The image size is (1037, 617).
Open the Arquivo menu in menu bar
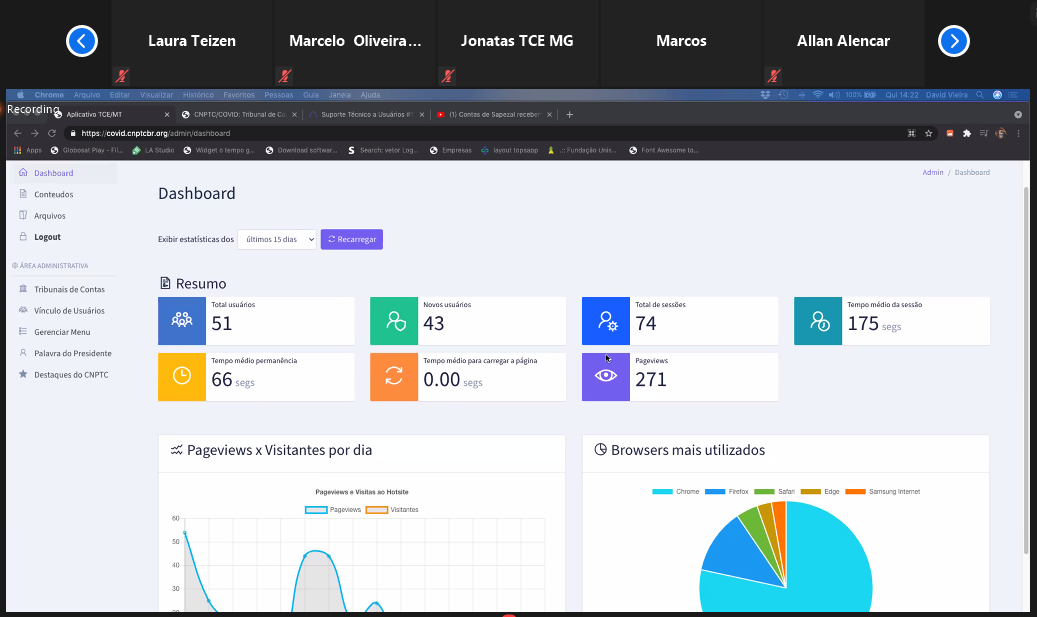click(x=87, y=95)
